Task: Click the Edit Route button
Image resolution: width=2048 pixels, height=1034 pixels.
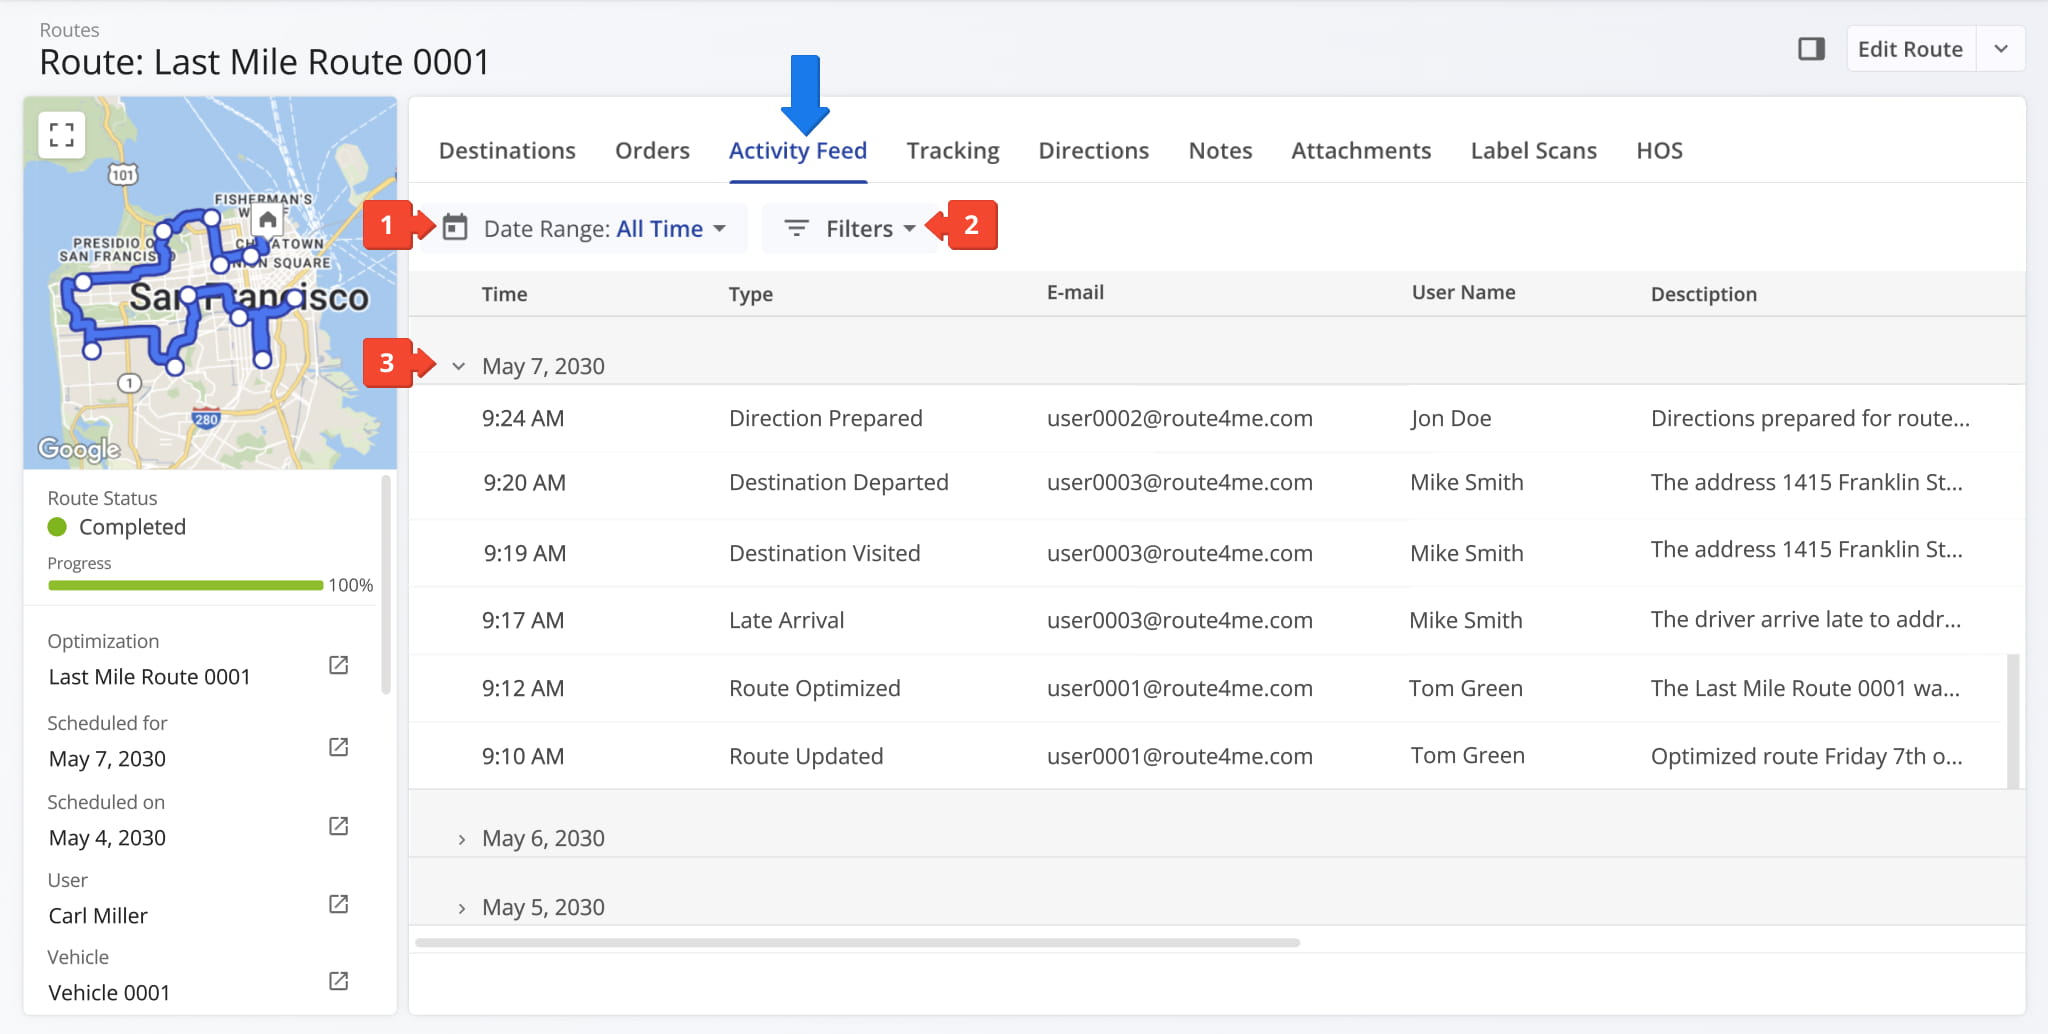Action: pyautogui.click(x=1909, y=49)
